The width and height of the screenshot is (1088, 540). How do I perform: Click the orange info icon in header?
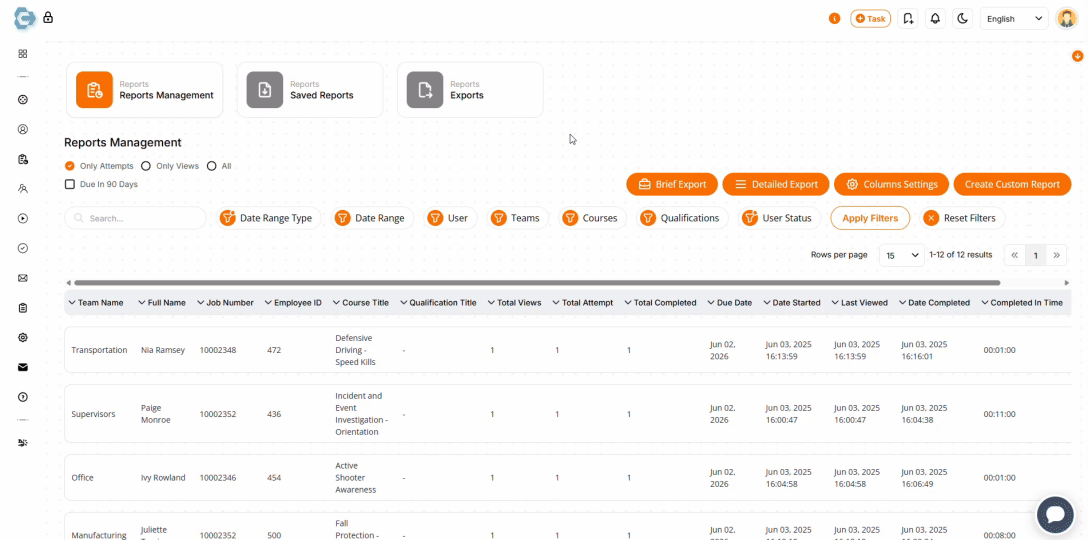[x=834, y=18]
